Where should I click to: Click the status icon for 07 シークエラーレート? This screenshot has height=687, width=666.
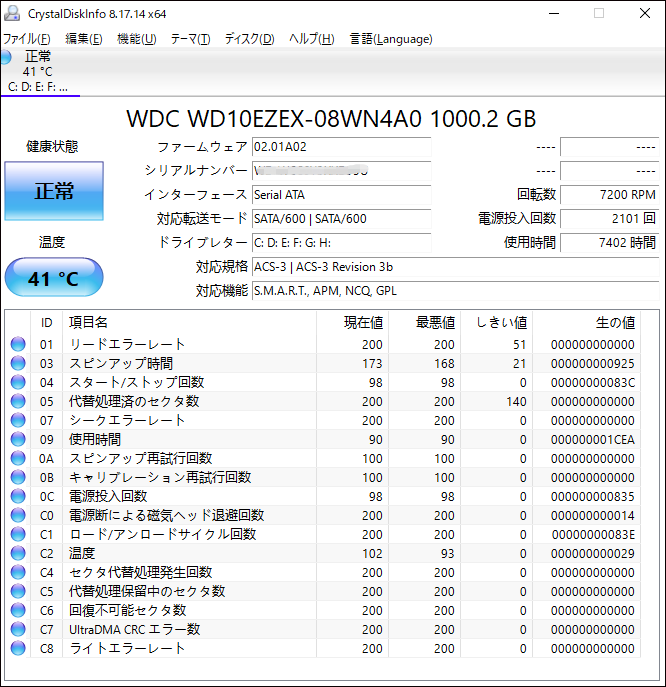[x=18, y=420]
